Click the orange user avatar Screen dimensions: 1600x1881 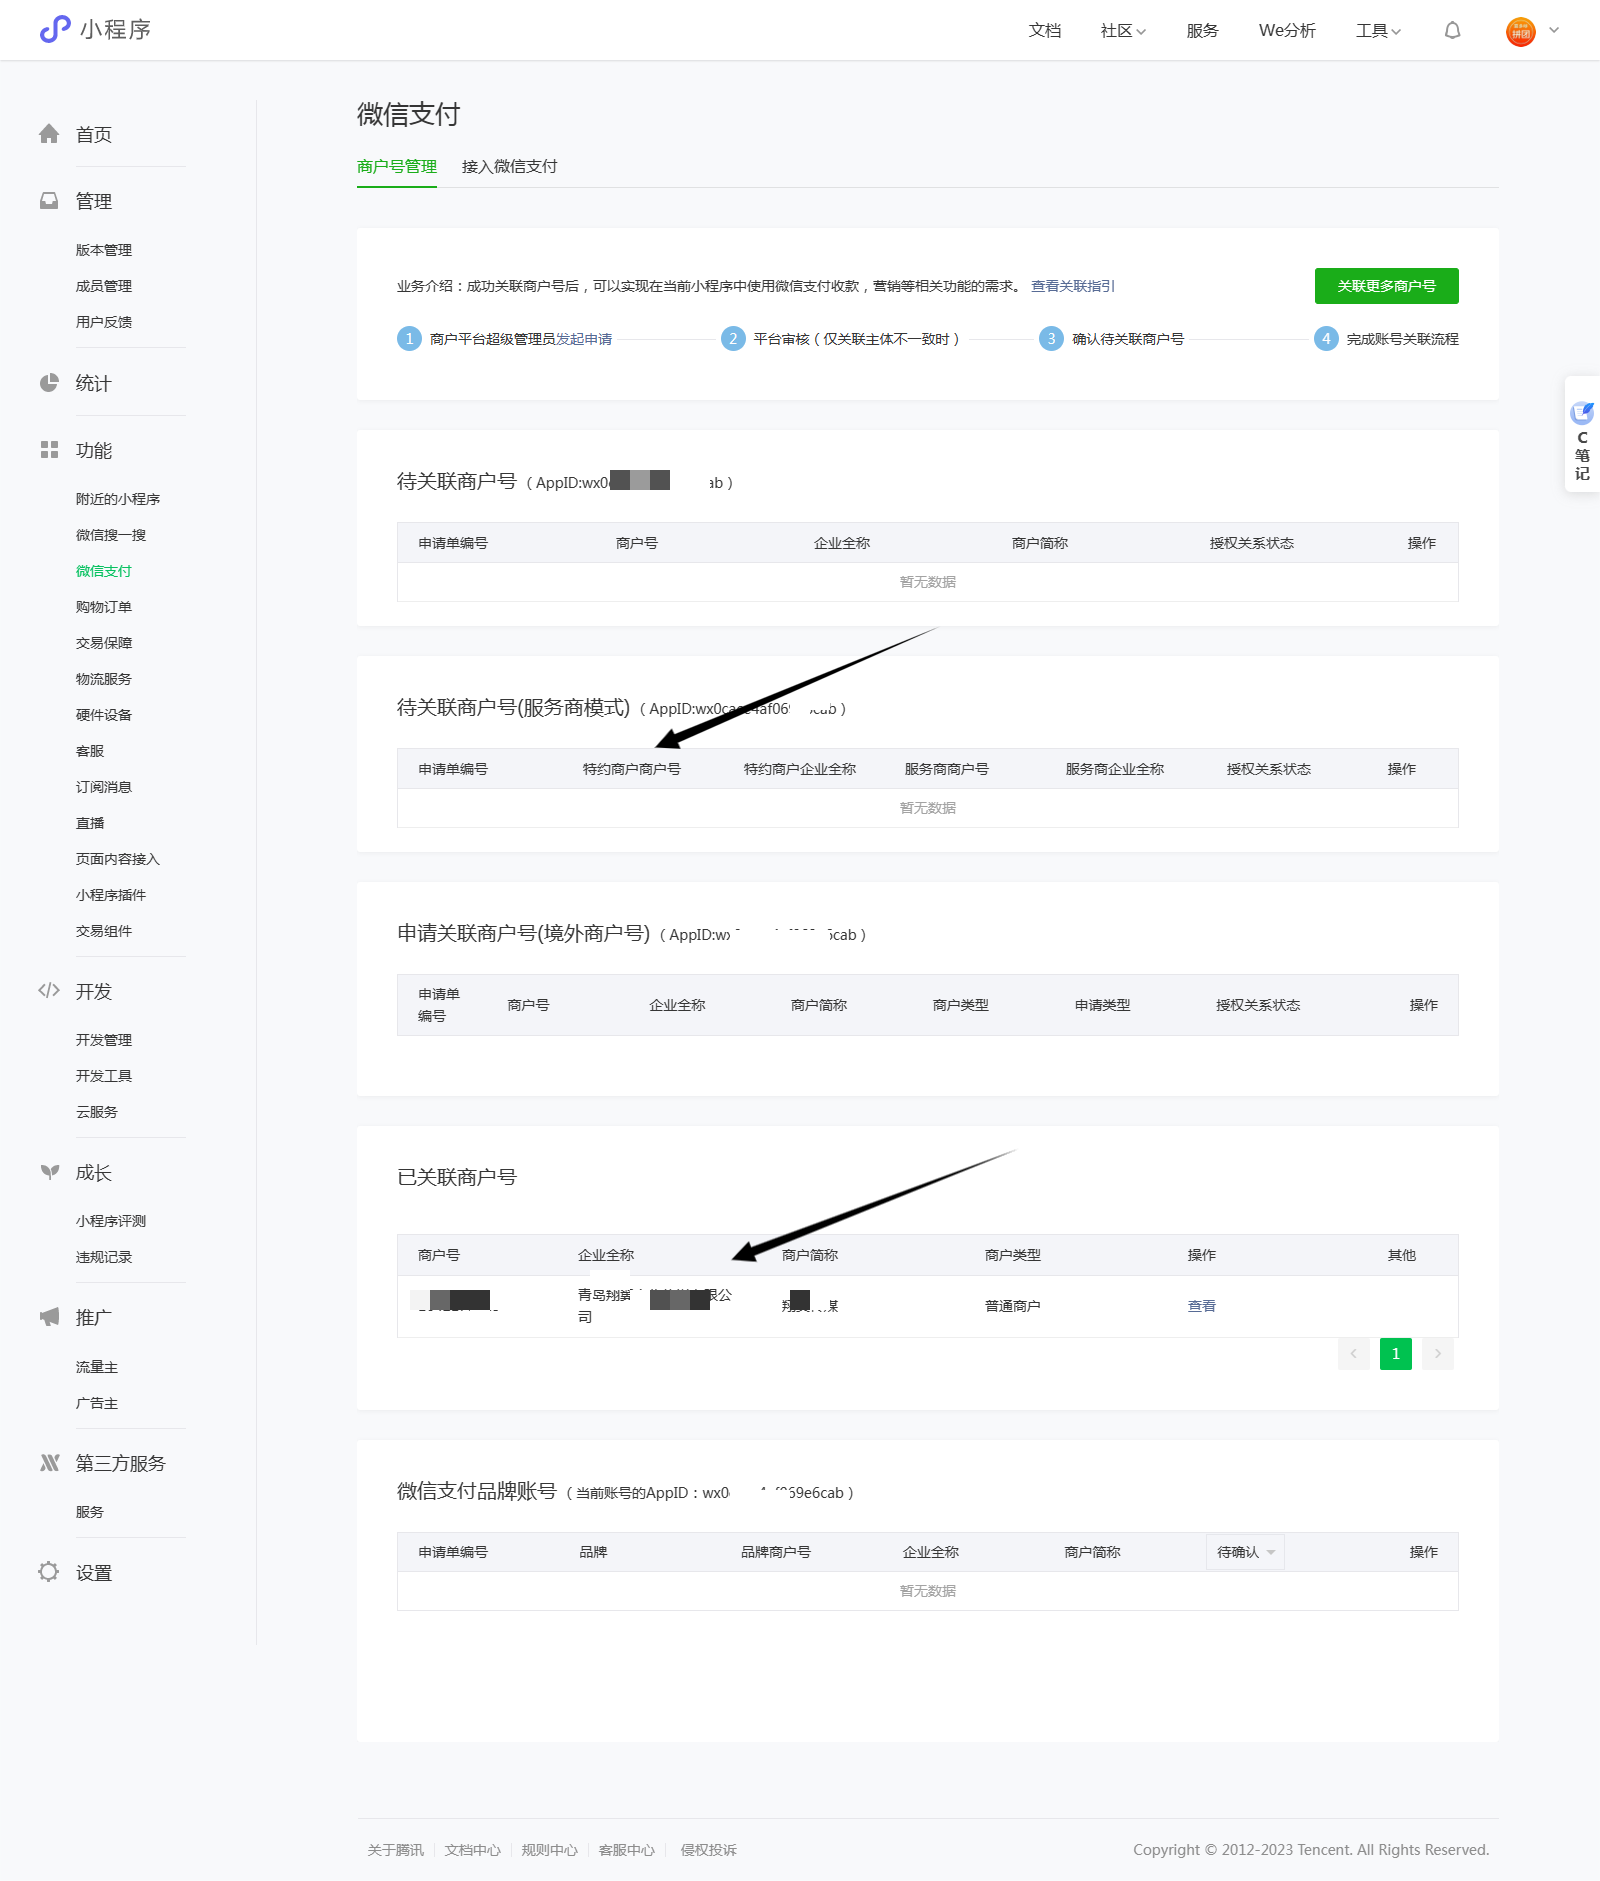click(x=1521, y=31)
